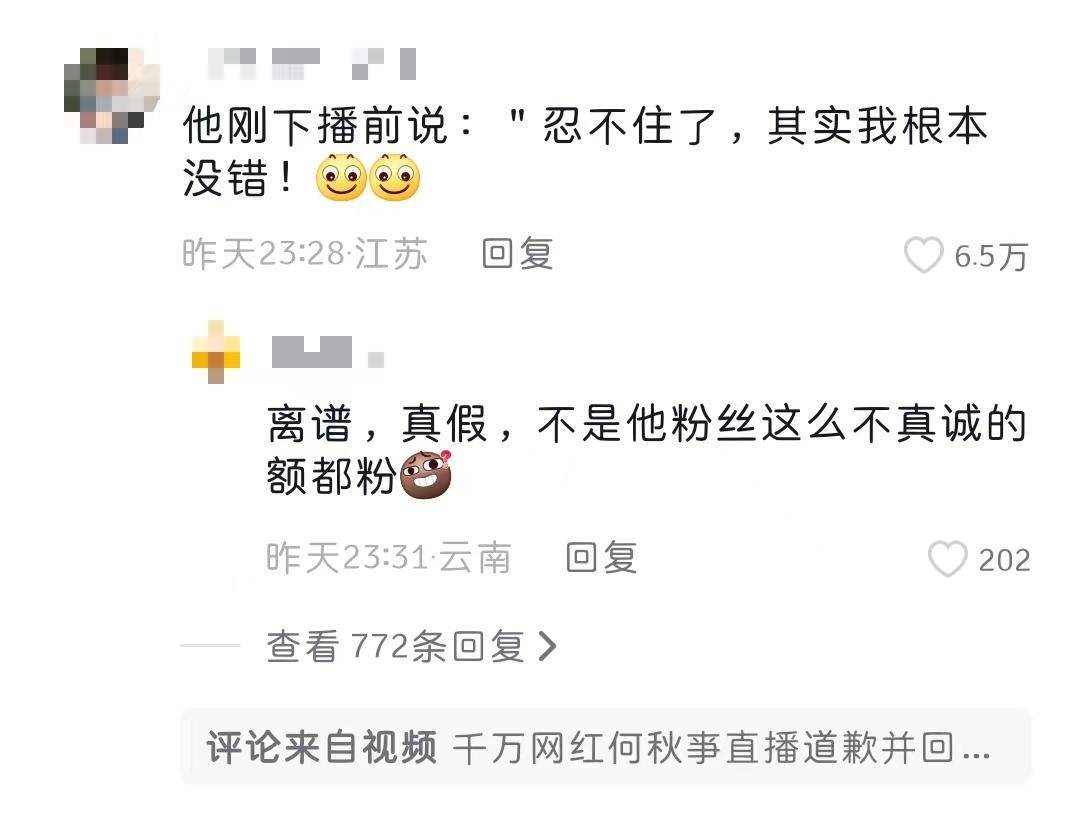
Task: Click the 6.5万 like count
Action: [x=991, y=257]
